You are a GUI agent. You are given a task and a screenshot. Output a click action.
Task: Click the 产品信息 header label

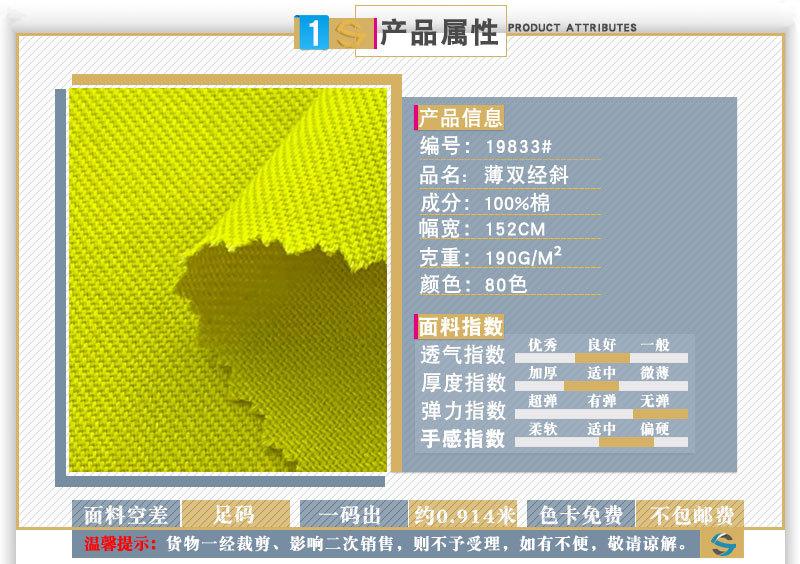460,118
